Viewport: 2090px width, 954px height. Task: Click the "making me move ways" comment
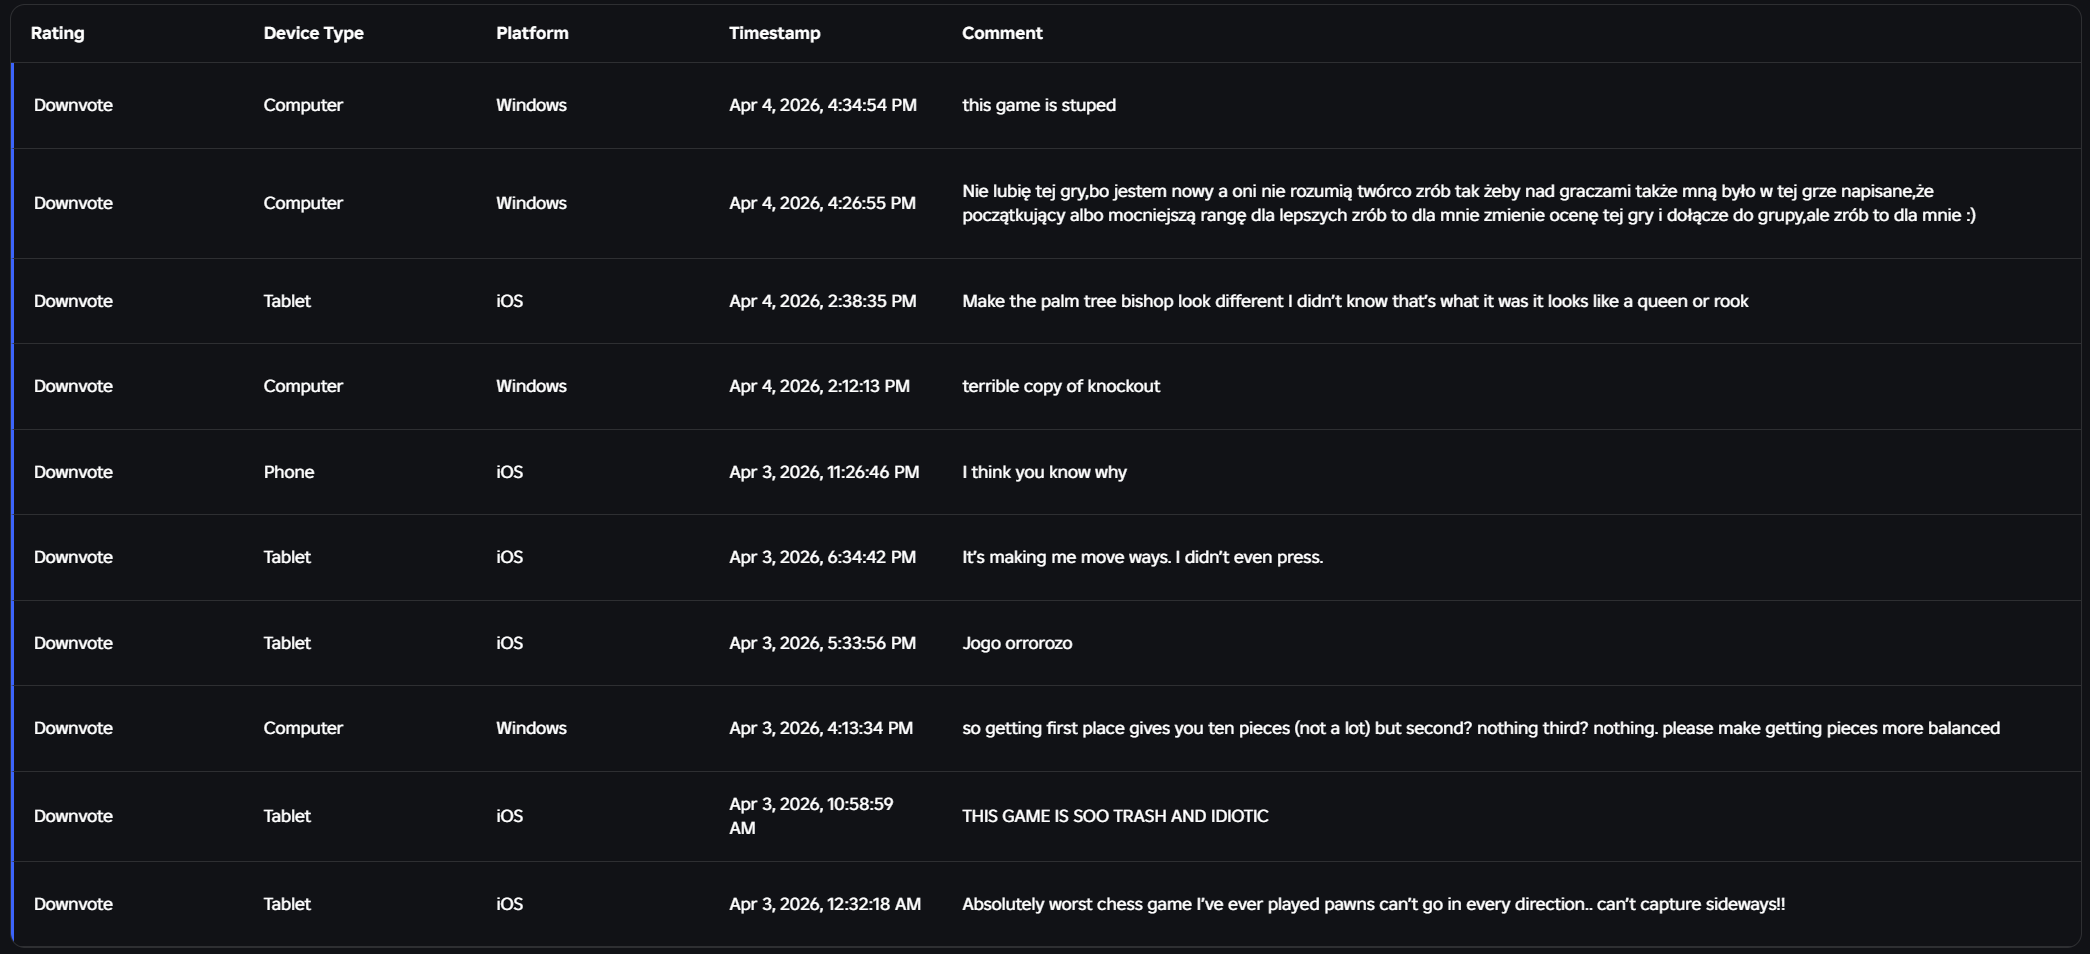pyautogui.click(x=1142, y=557)
